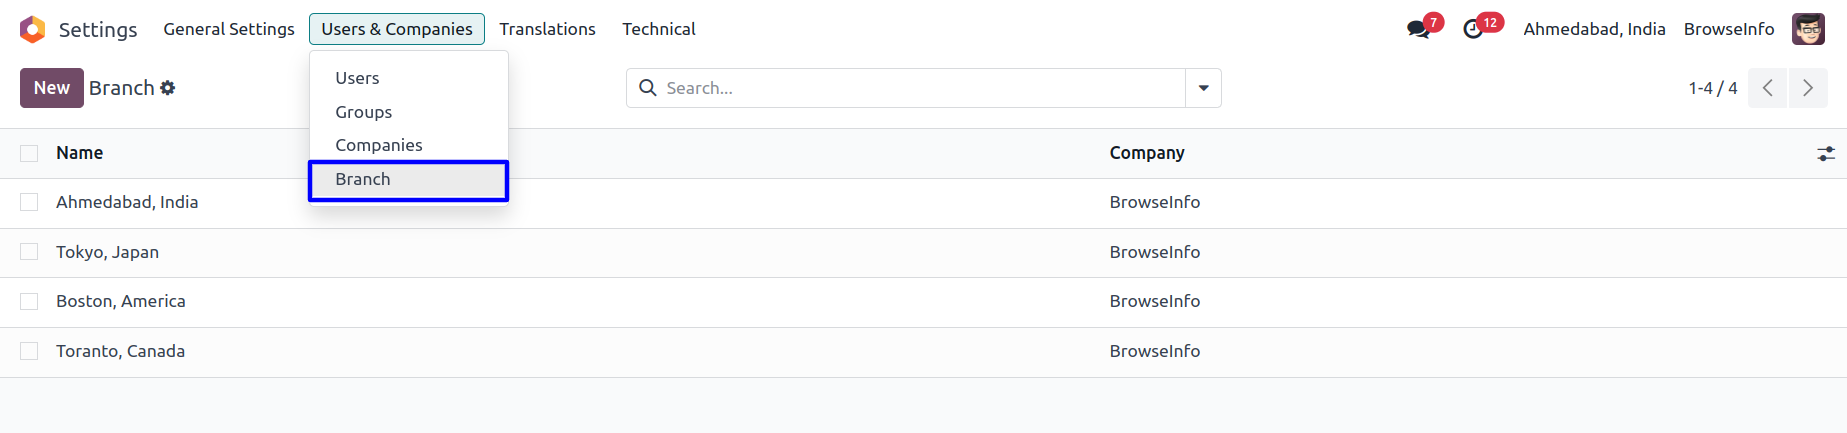Image resolution: width=1847 pixels, height=433 pixels.
Task: Click the New button
Action: [x=52, y=88]
